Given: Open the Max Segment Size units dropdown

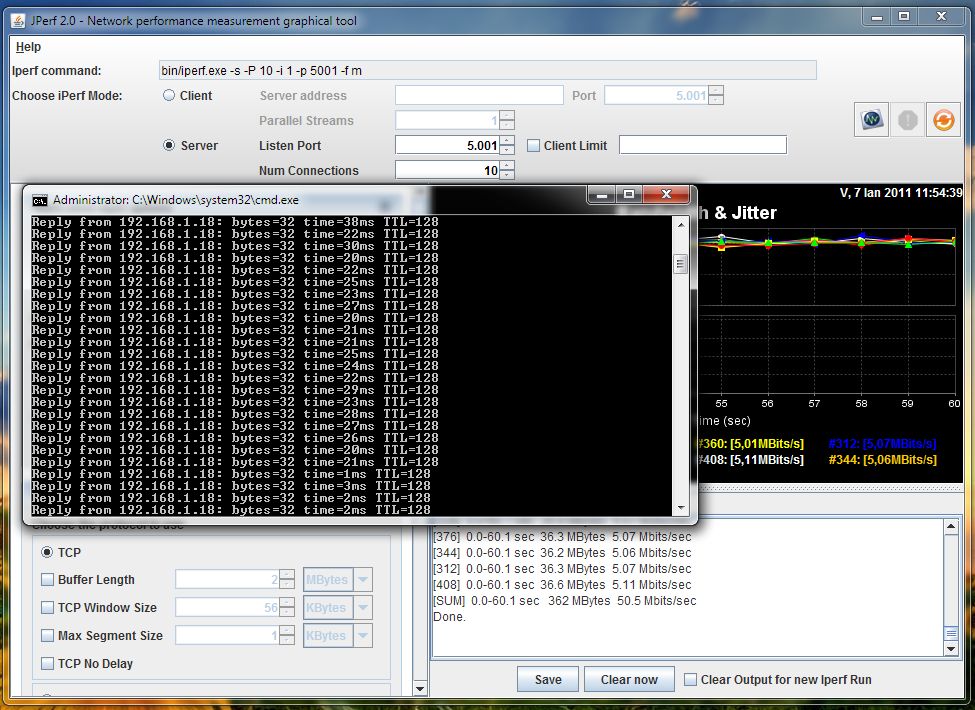Looking at the screenshot, I should pyautogui.click(x=362, y=636).
